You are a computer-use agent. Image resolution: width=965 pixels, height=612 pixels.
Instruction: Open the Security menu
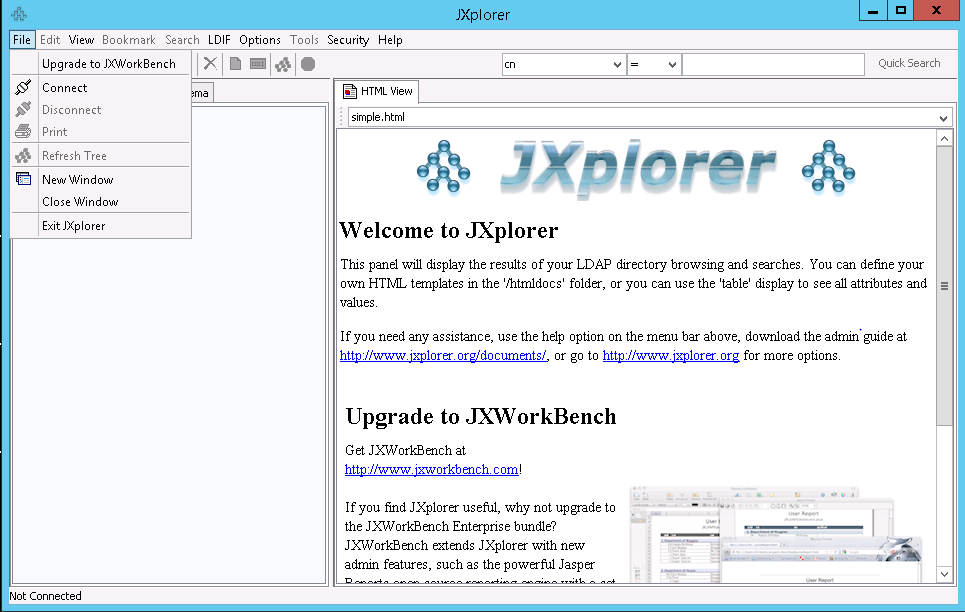(348, 39)
